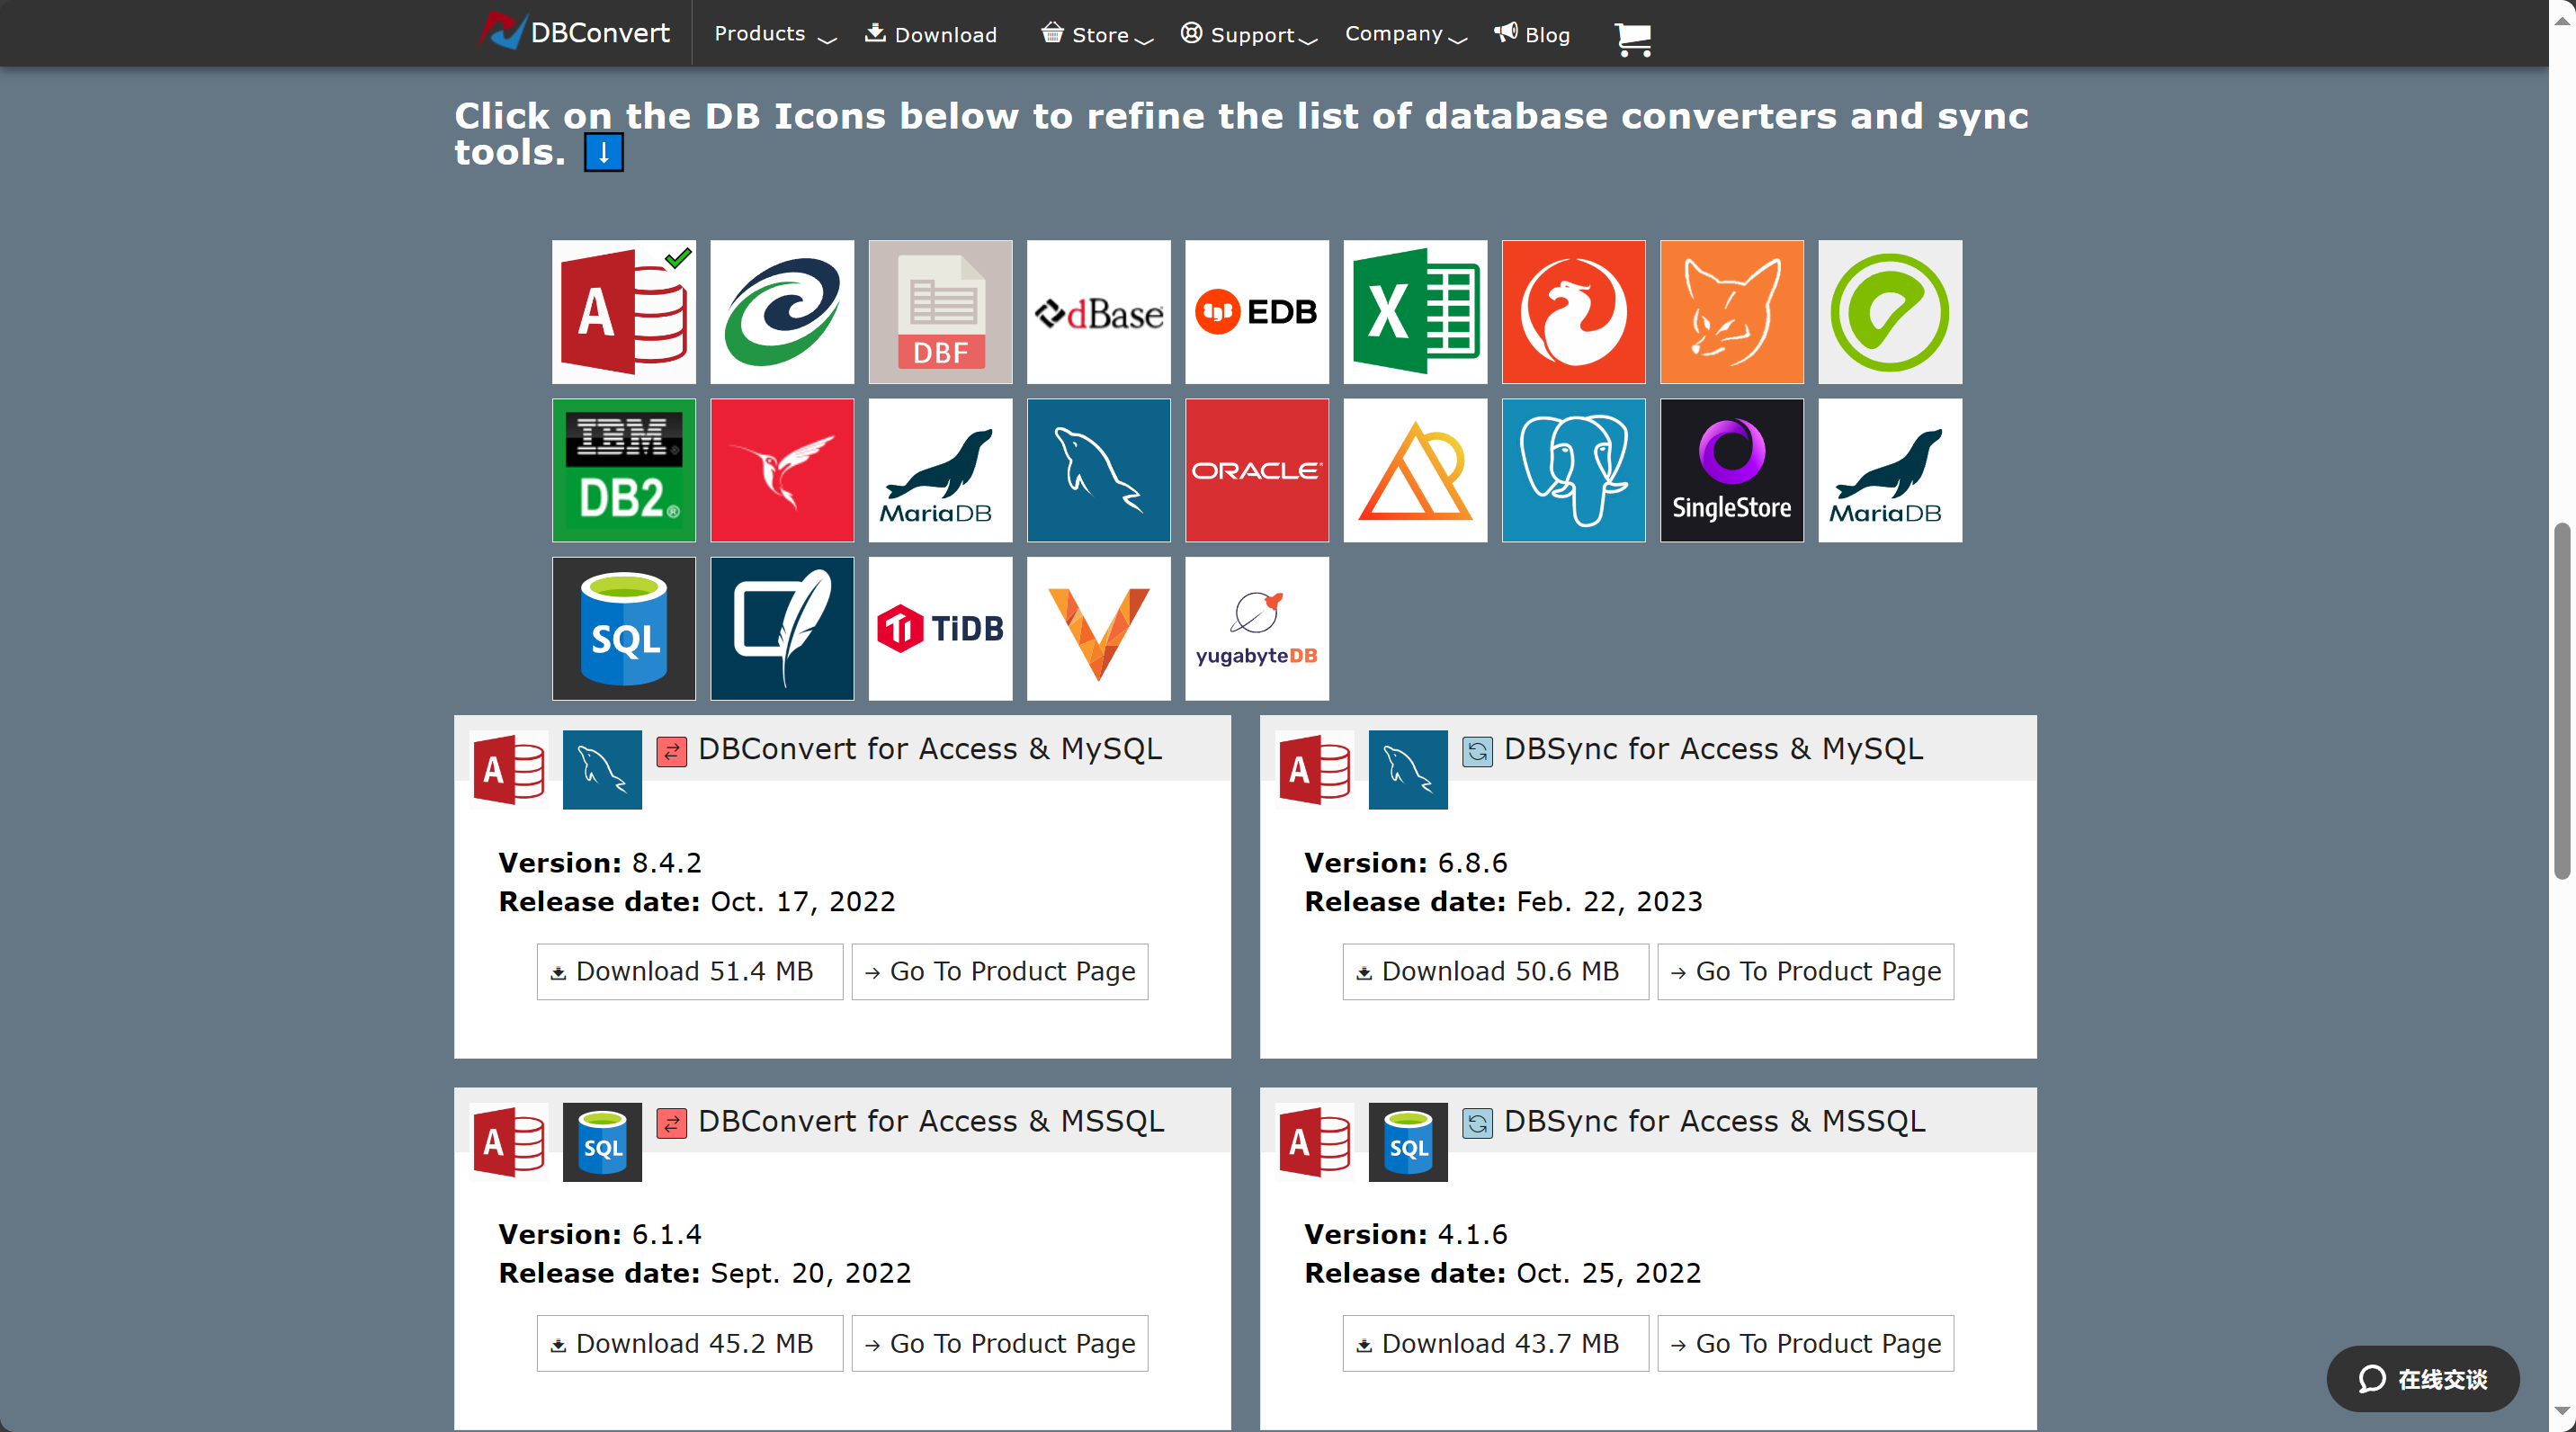Open the Download page from the navbar
The height and width of the screenshot is (1432, 2576).
coord(931,34)
